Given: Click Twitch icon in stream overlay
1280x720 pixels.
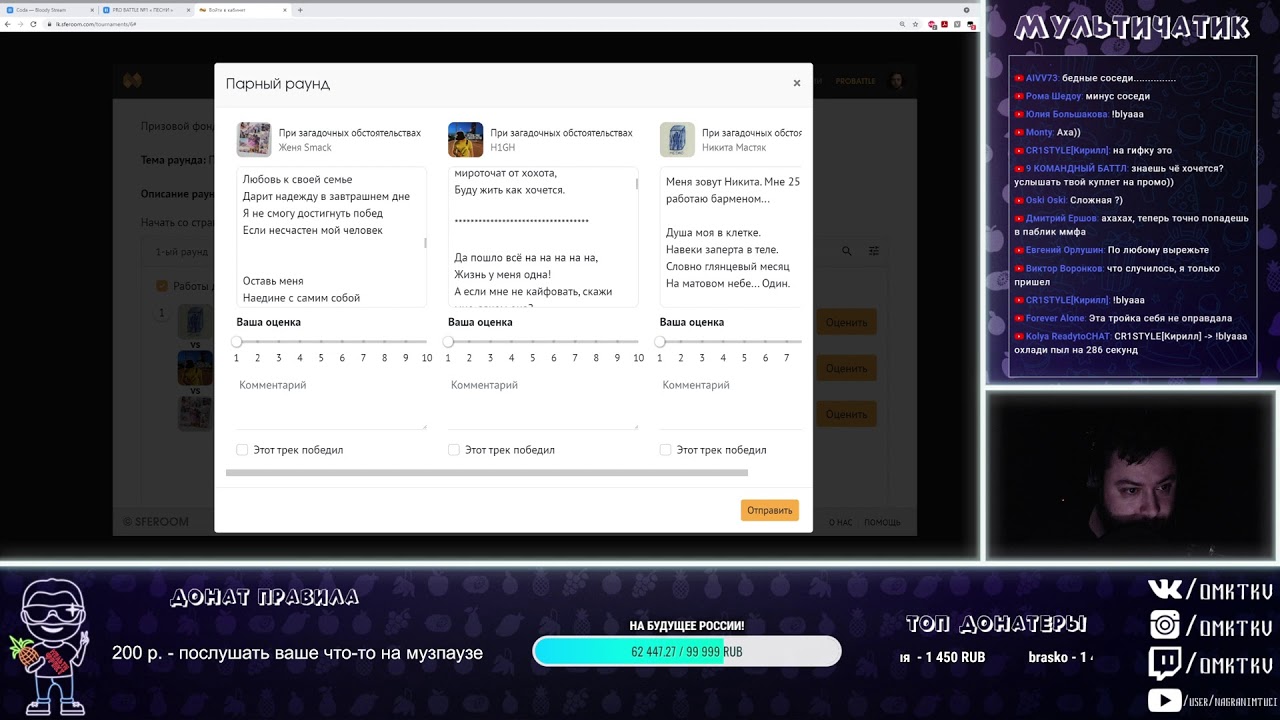Looking at the screenshot, I should (1165, 664).
